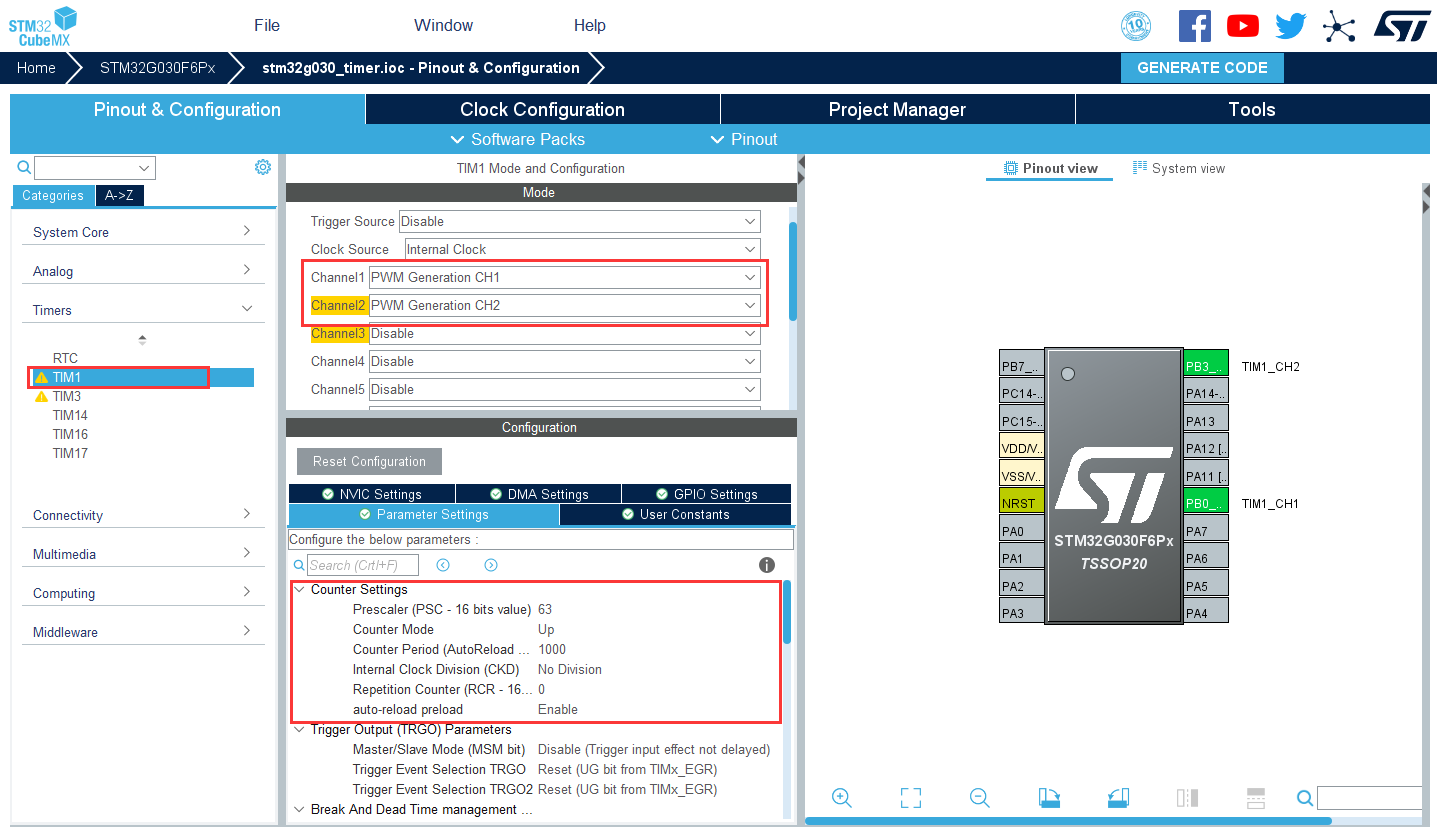Open the User Constants tab
Viewport: 1437px width, 836px height.
point(675,515)
